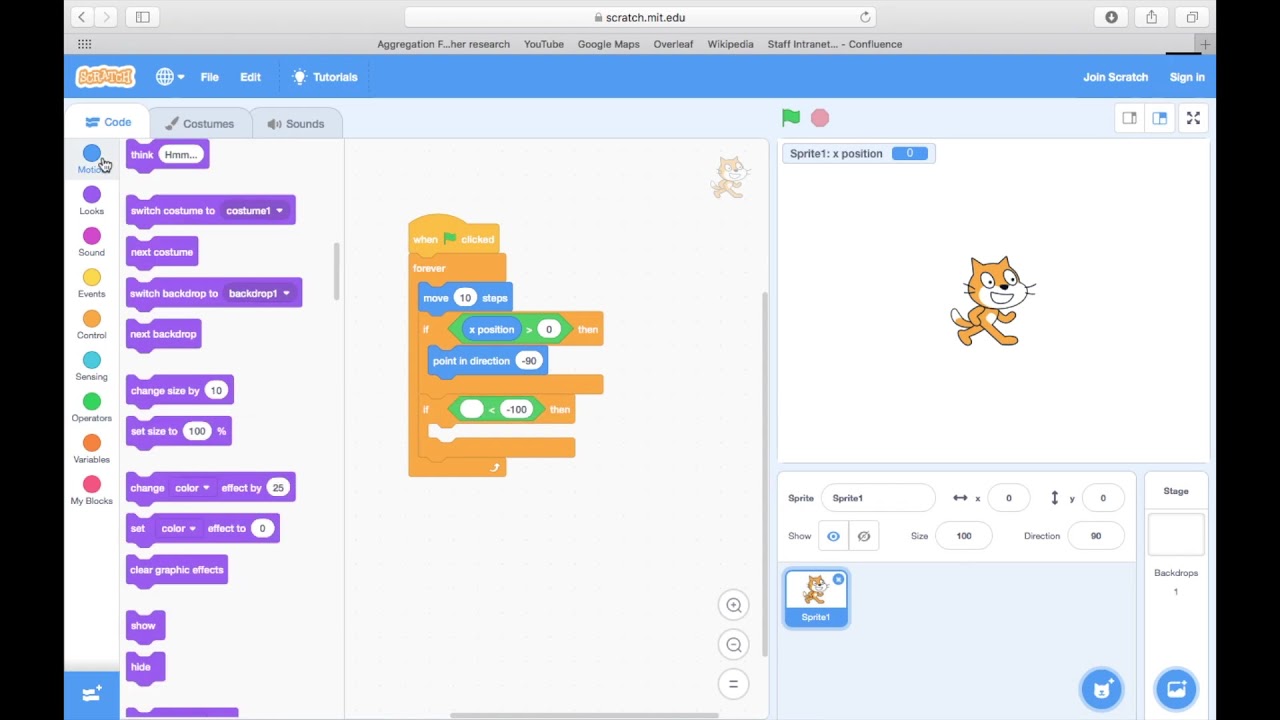Viewport: 1280px width, 720px height.
Task: Open Tutorials
Action: tap(324, 77)
